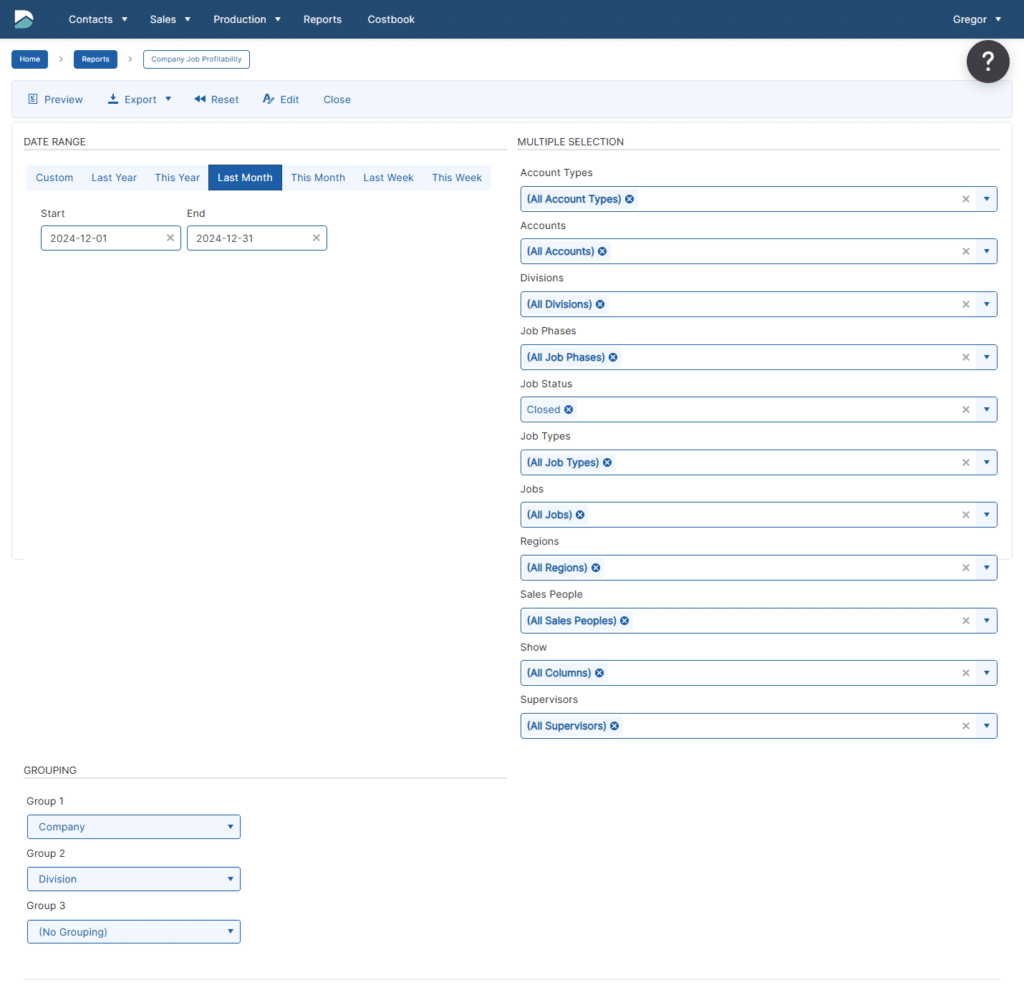Click the Reset rewind icon
Screen dimensions: 1024x990
199,99
